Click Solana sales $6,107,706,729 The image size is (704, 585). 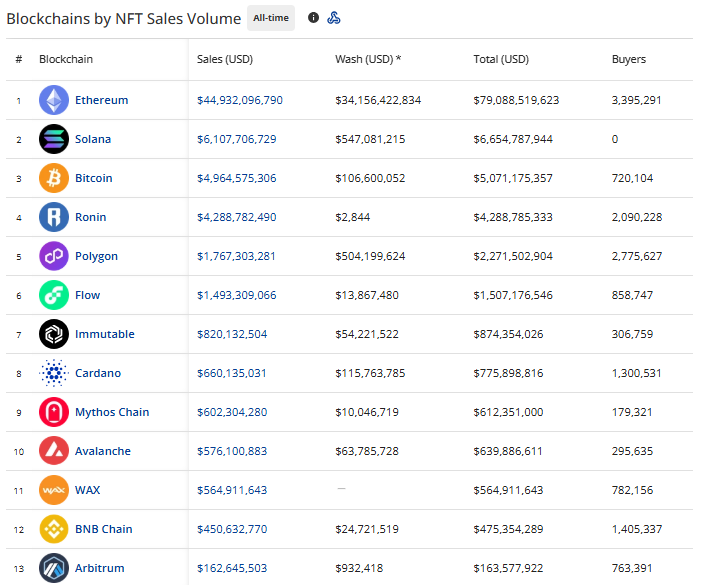coord(237,139)
